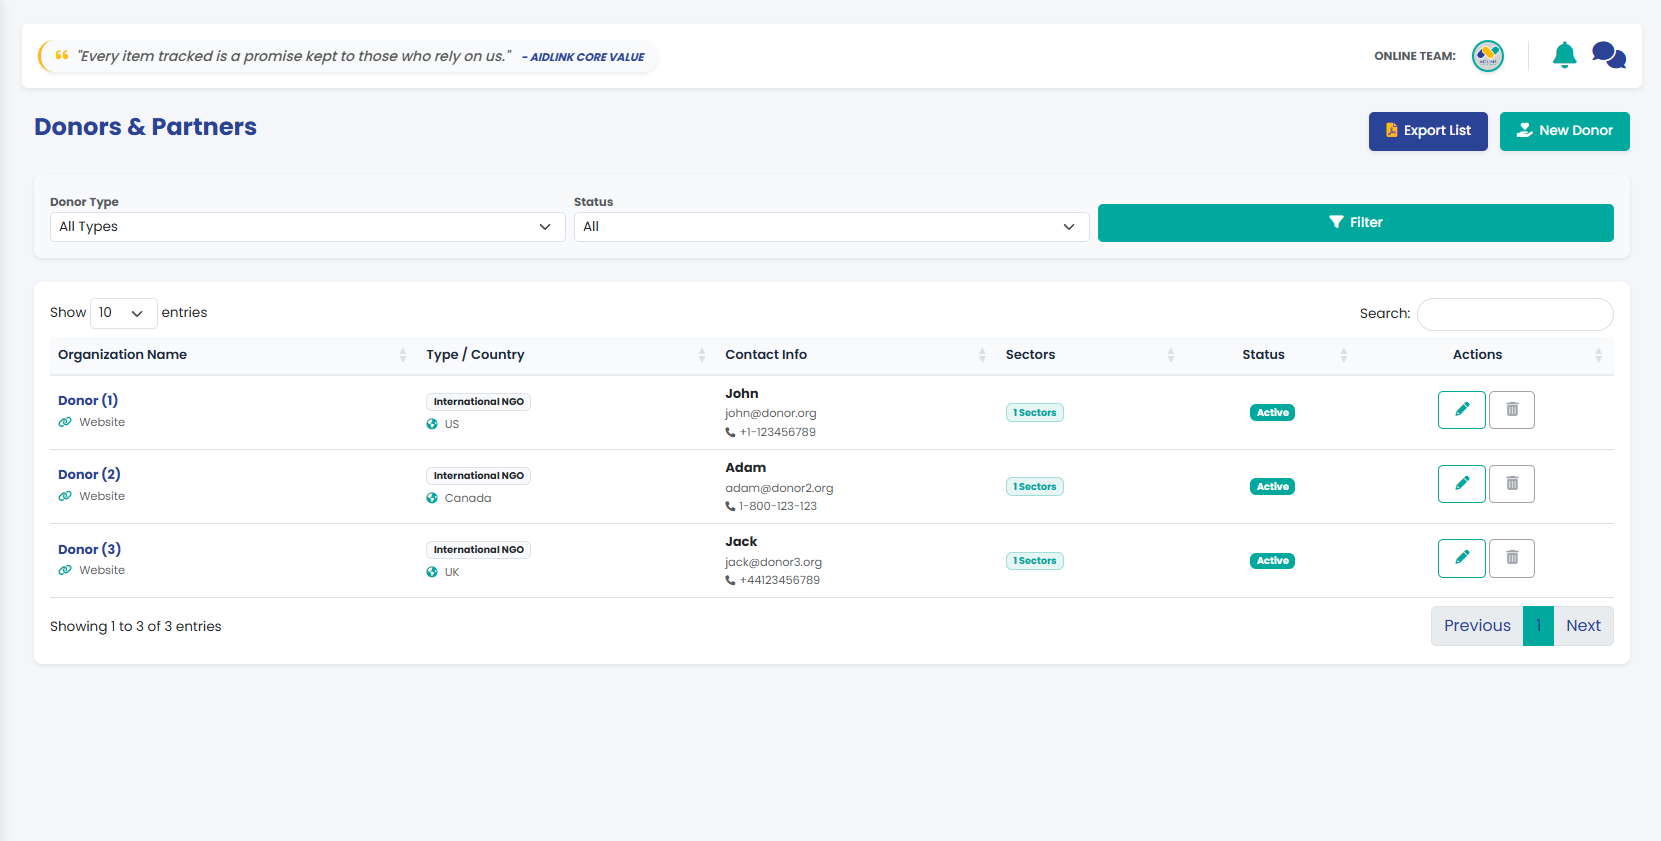The height and width of the screenshot is (841, 1661).
Task: Open the chat messages icon
Action: pyautogui.click(x=1609, y=55)
